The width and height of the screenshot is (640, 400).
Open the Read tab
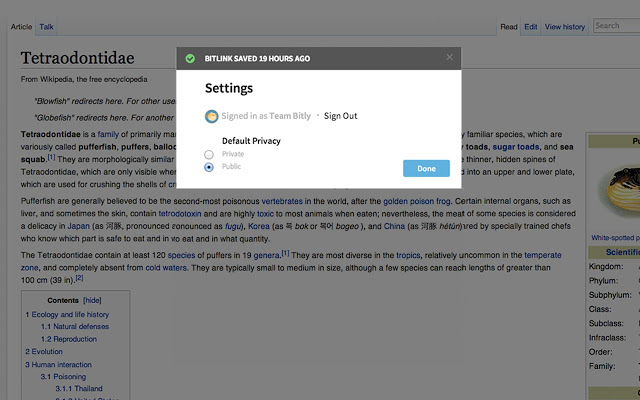click(509, 27)
